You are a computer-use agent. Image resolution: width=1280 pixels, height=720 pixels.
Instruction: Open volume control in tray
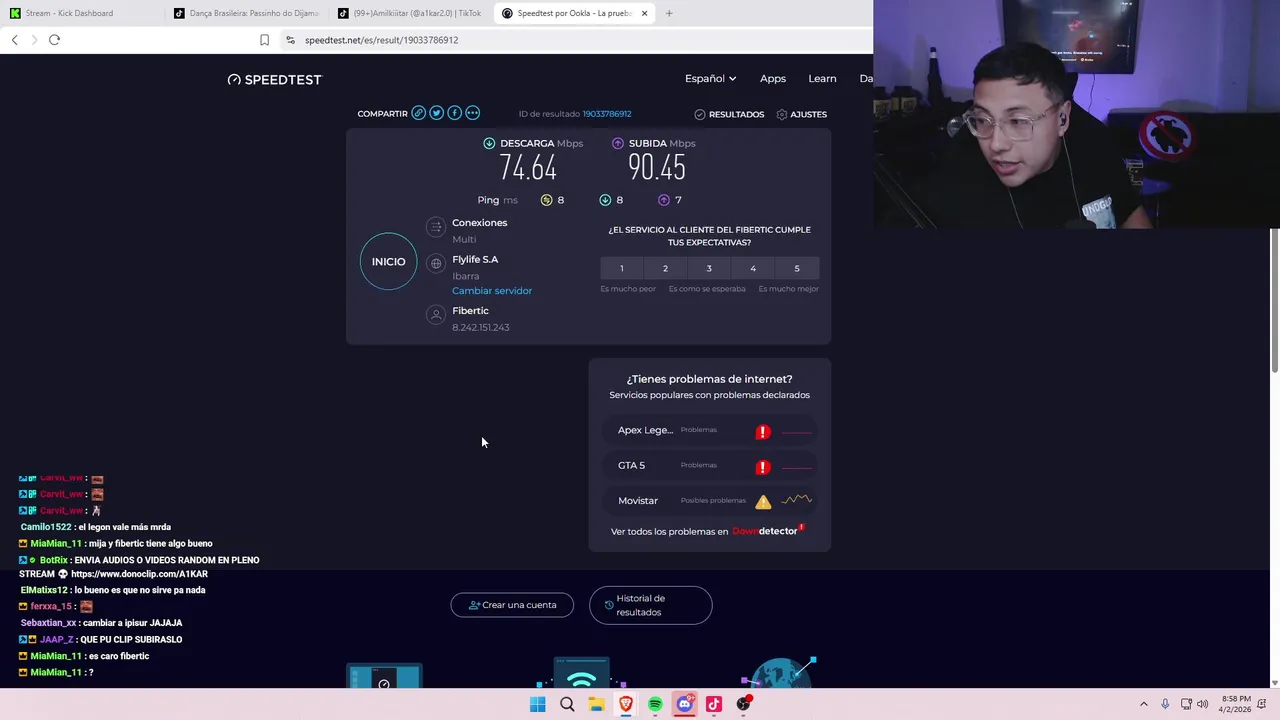pyautogui.click(x=1202, y=704)
